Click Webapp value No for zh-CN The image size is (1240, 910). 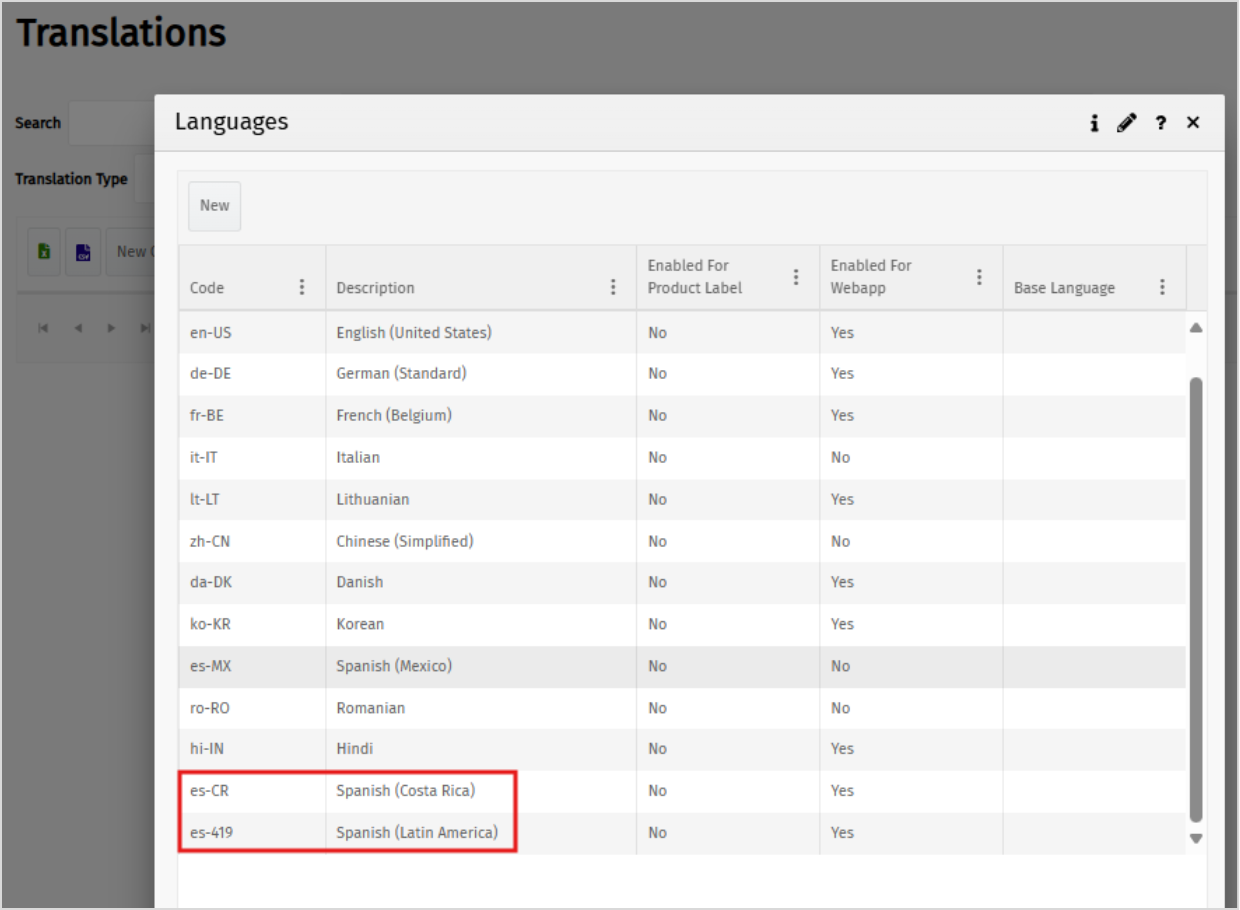click(x=840, y=541)
